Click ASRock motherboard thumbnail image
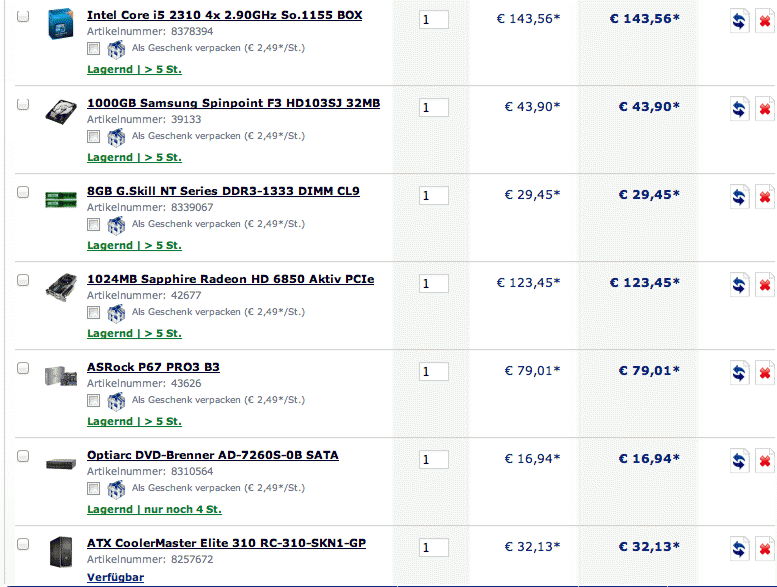Viewport: 777px width, 587px height. click(x=61, y=376)
